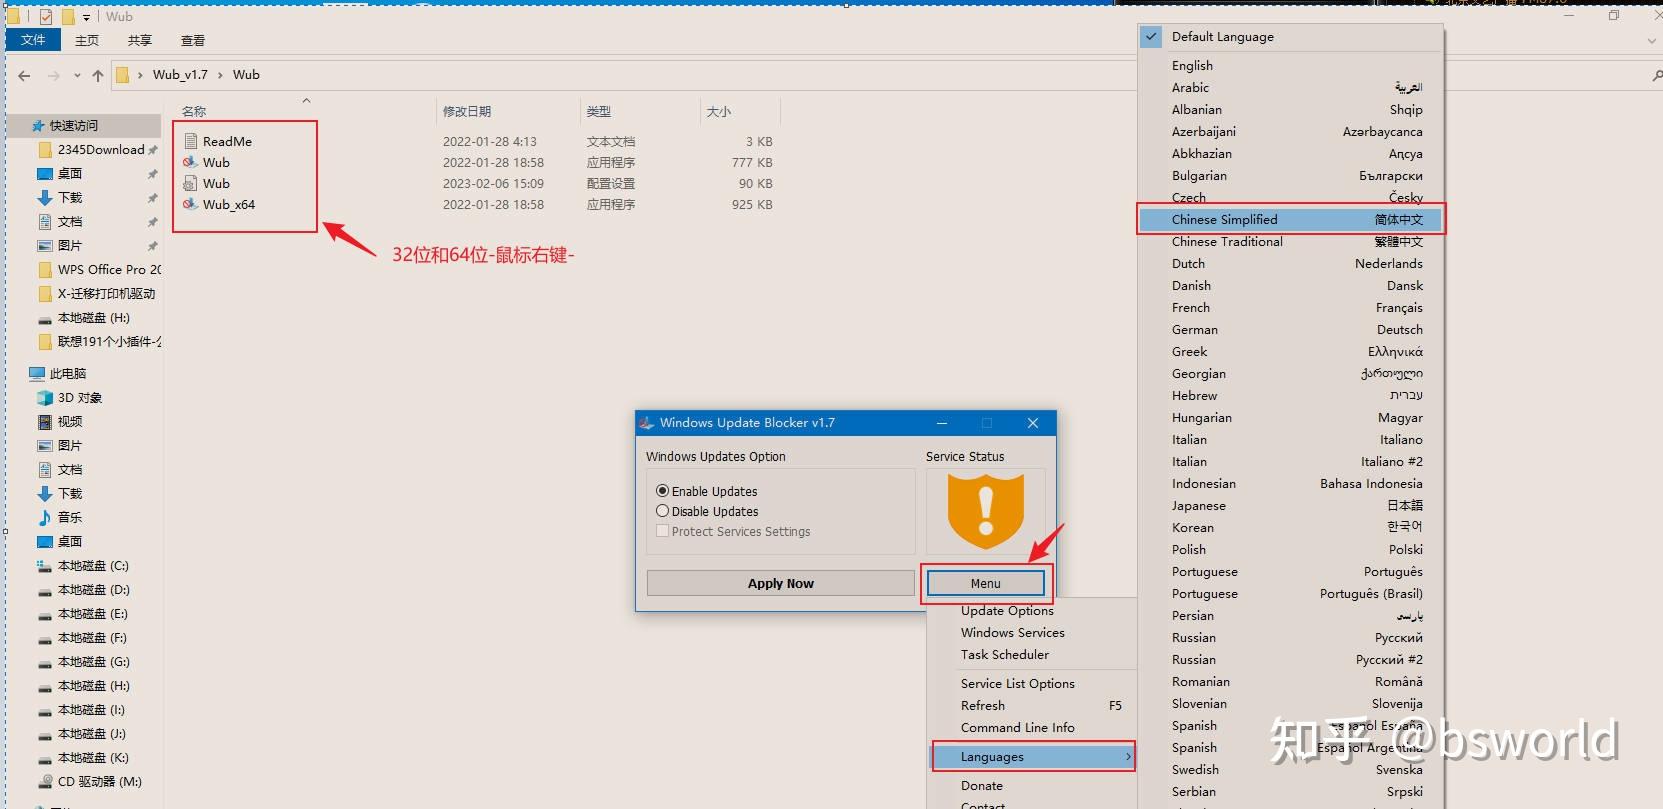Click the properties checkmark icon in title bar
Screen dimensions: 1663x809
46,17
